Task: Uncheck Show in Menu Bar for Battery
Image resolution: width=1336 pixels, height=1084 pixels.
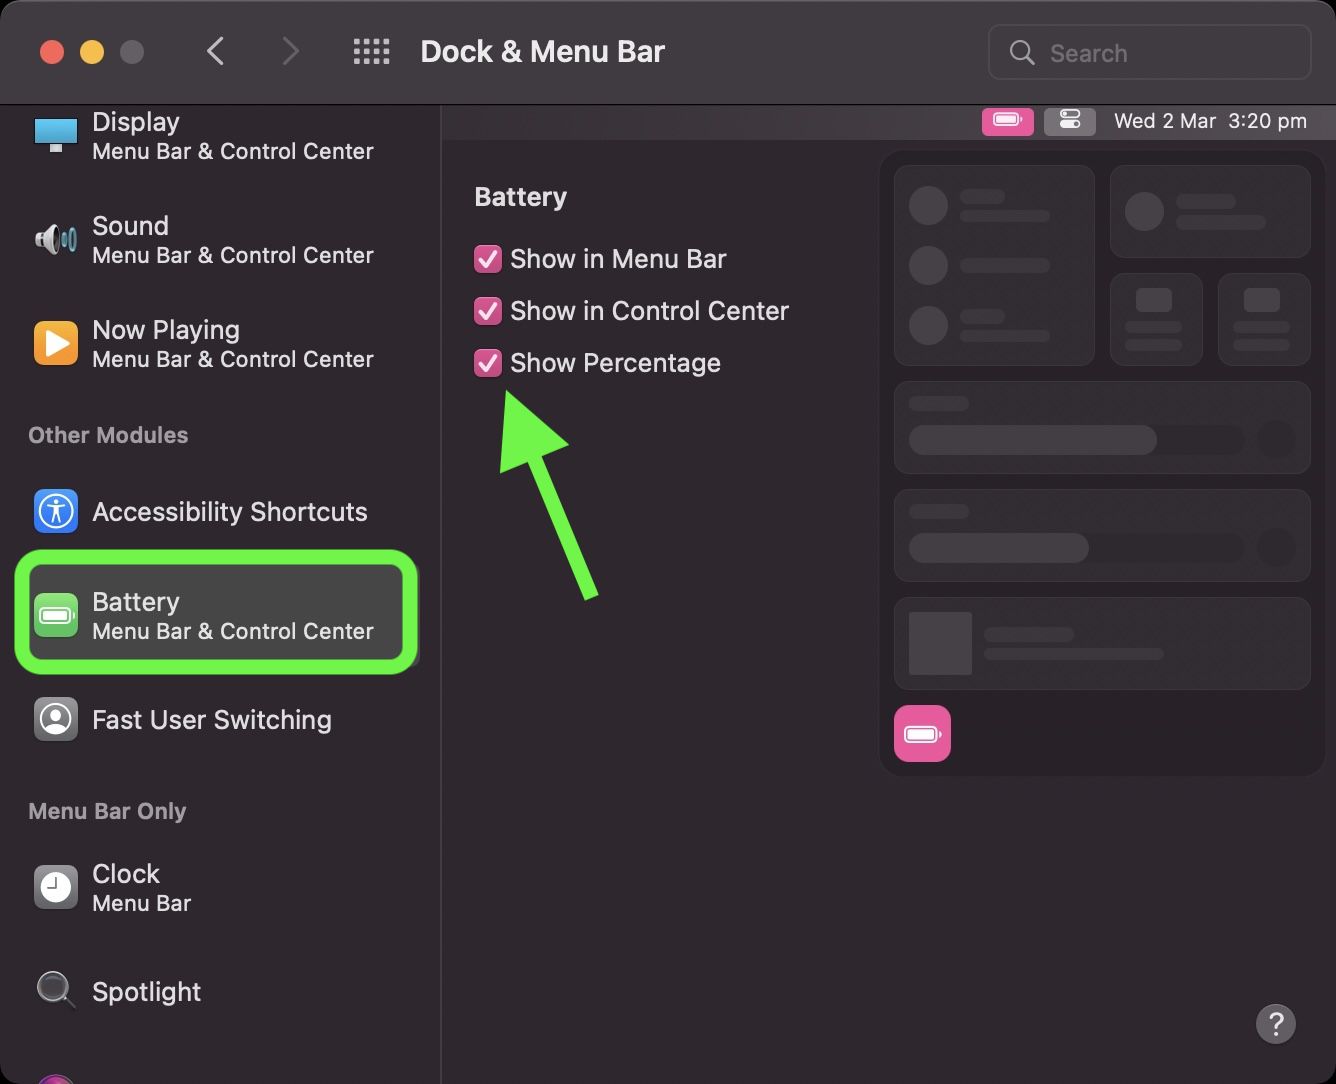Action: (x=487, y=258)
